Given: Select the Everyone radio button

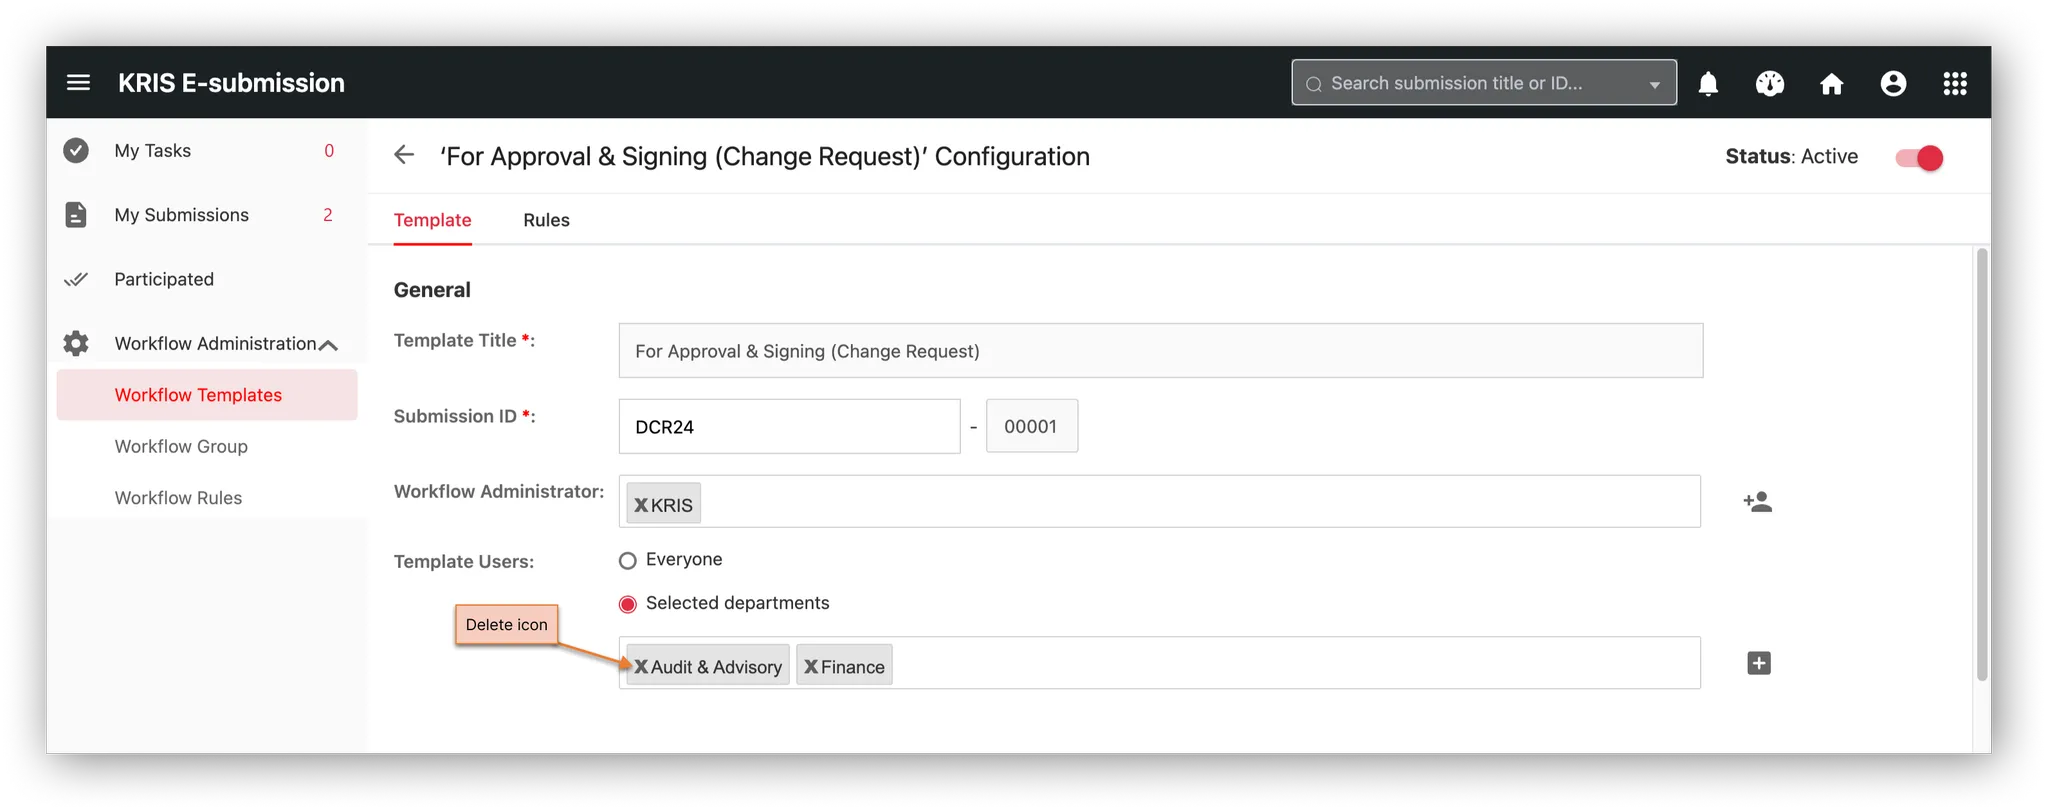Looking at the screenshot, I should pyautogui.click(x=627, y=560).
